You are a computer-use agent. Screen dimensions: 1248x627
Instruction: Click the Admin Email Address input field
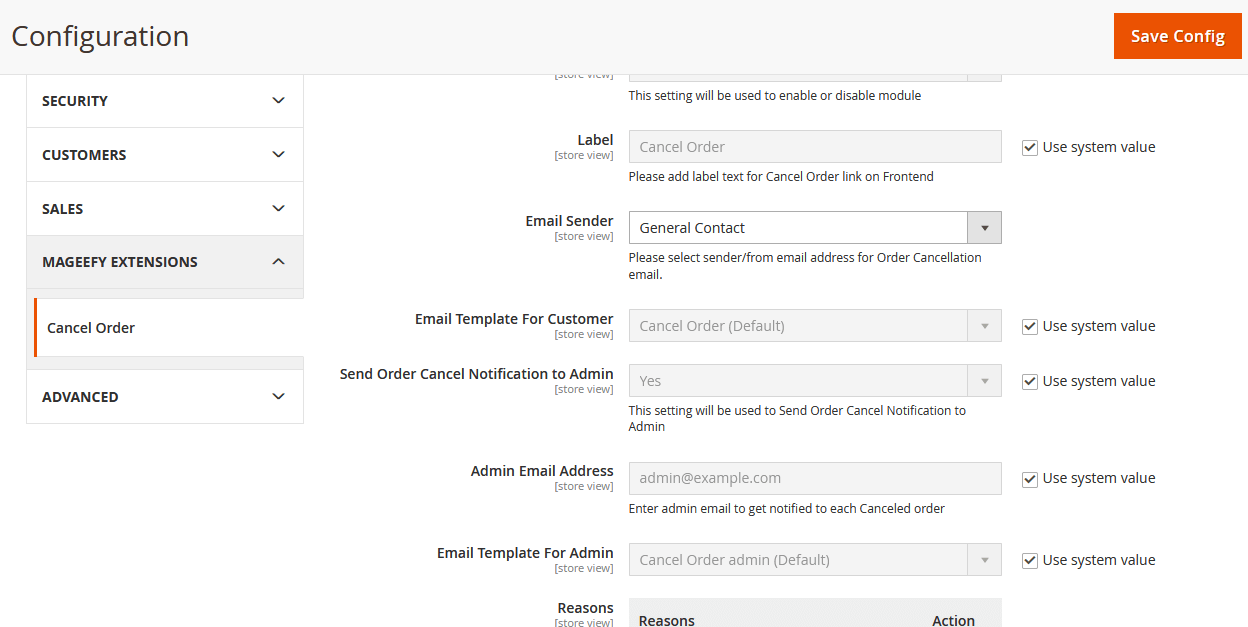click(x=815, y=478)
